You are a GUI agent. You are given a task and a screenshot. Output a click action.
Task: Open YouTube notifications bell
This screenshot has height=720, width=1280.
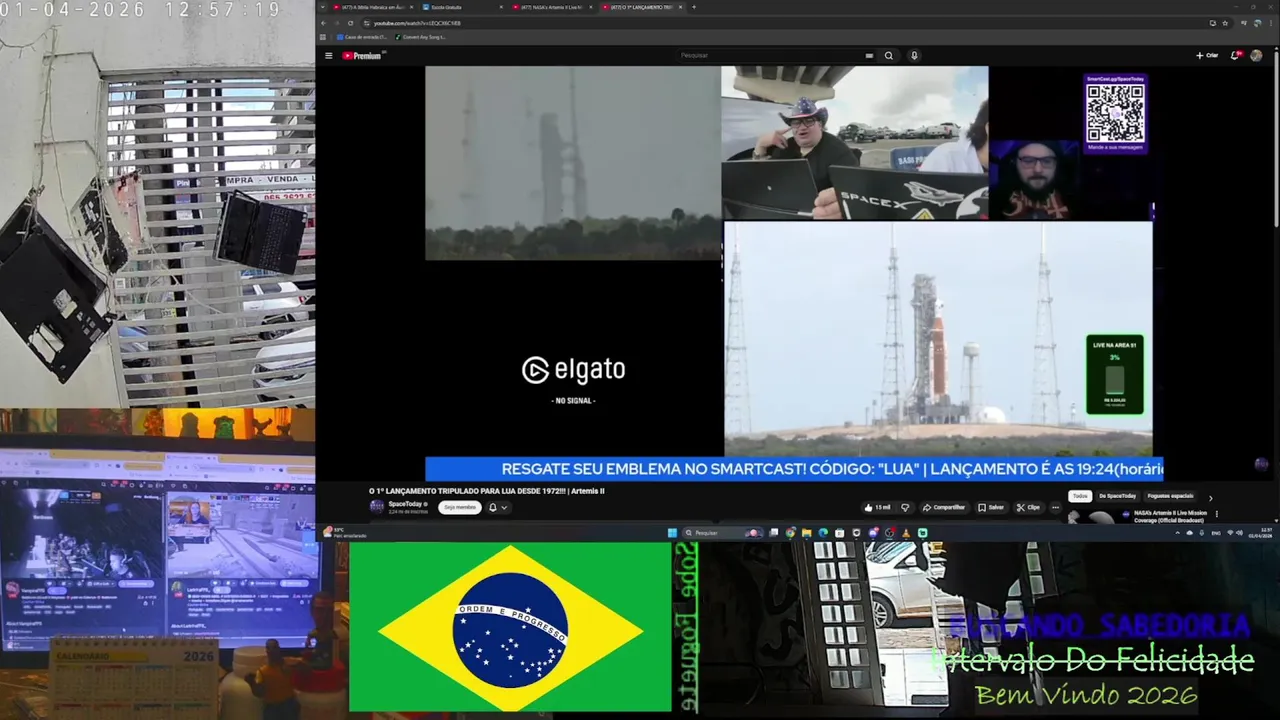(1236, 56)
